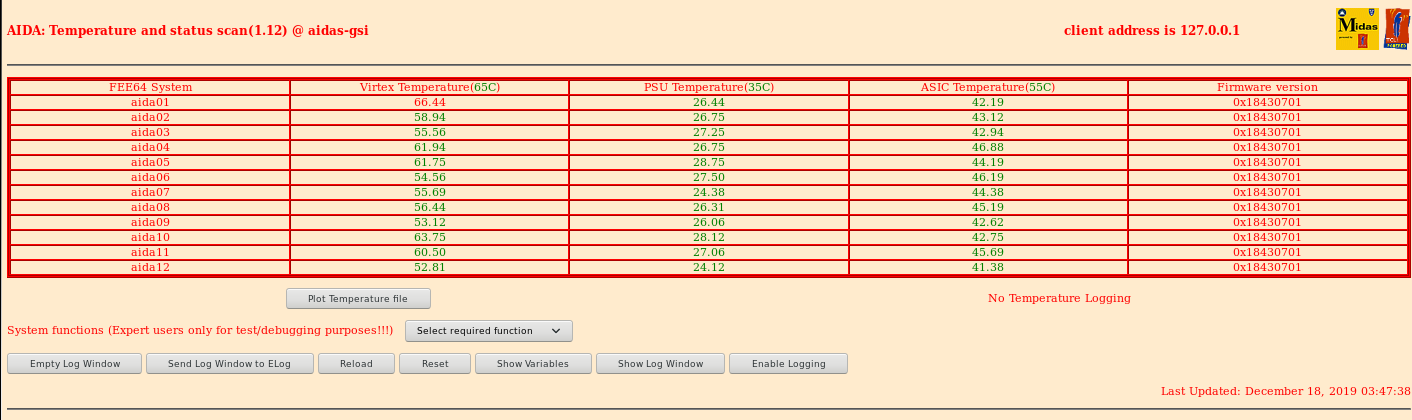The width and height of the screenshot is (1412, 420).
Task: Click the red logo icon beside Midas
Action: point(1397,29)
